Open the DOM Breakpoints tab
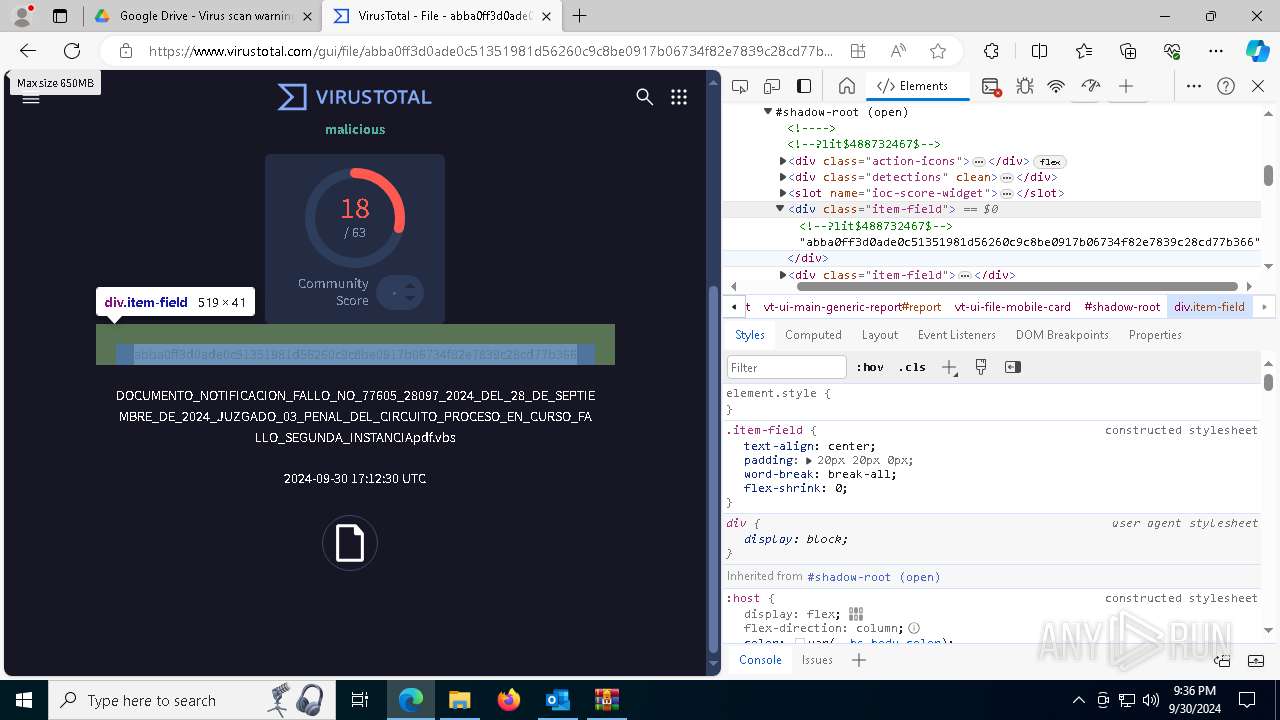Viewport: 1280px width, 720px height. (1062, 335)
